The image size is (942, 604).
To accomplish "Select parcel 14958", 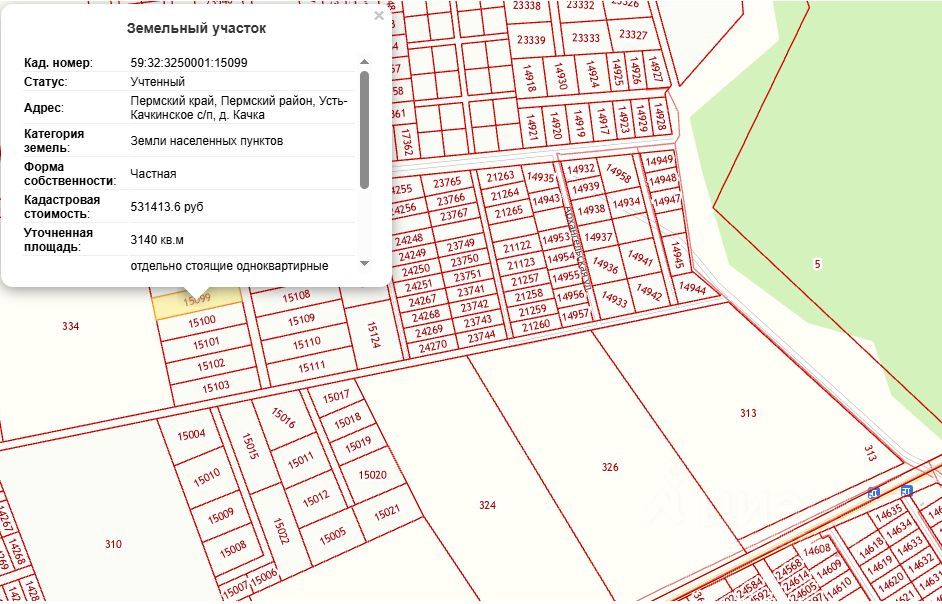I will [x=619, y=174].
